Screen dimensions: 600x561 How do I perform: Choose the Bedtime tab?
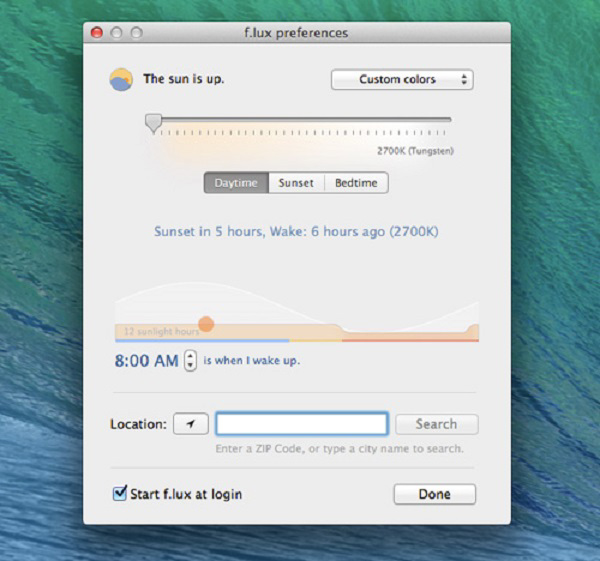[357, 183]
